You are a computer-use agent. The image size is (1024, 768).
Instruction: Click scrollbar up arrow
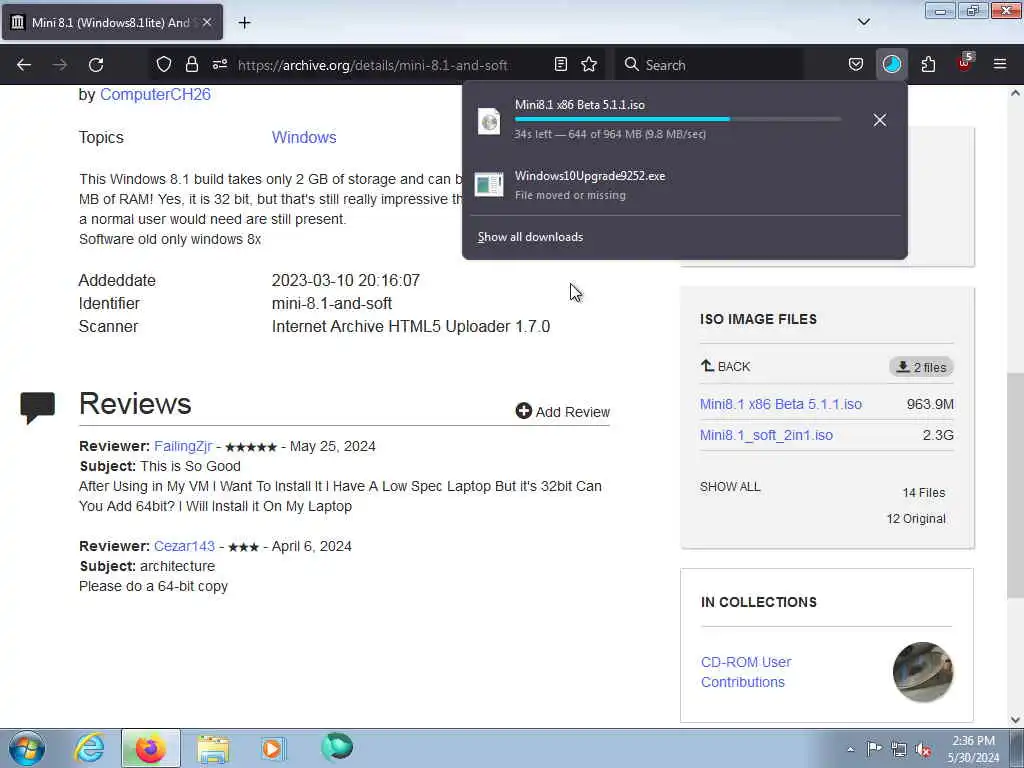pyautogui.click(x=1015, y=93)
